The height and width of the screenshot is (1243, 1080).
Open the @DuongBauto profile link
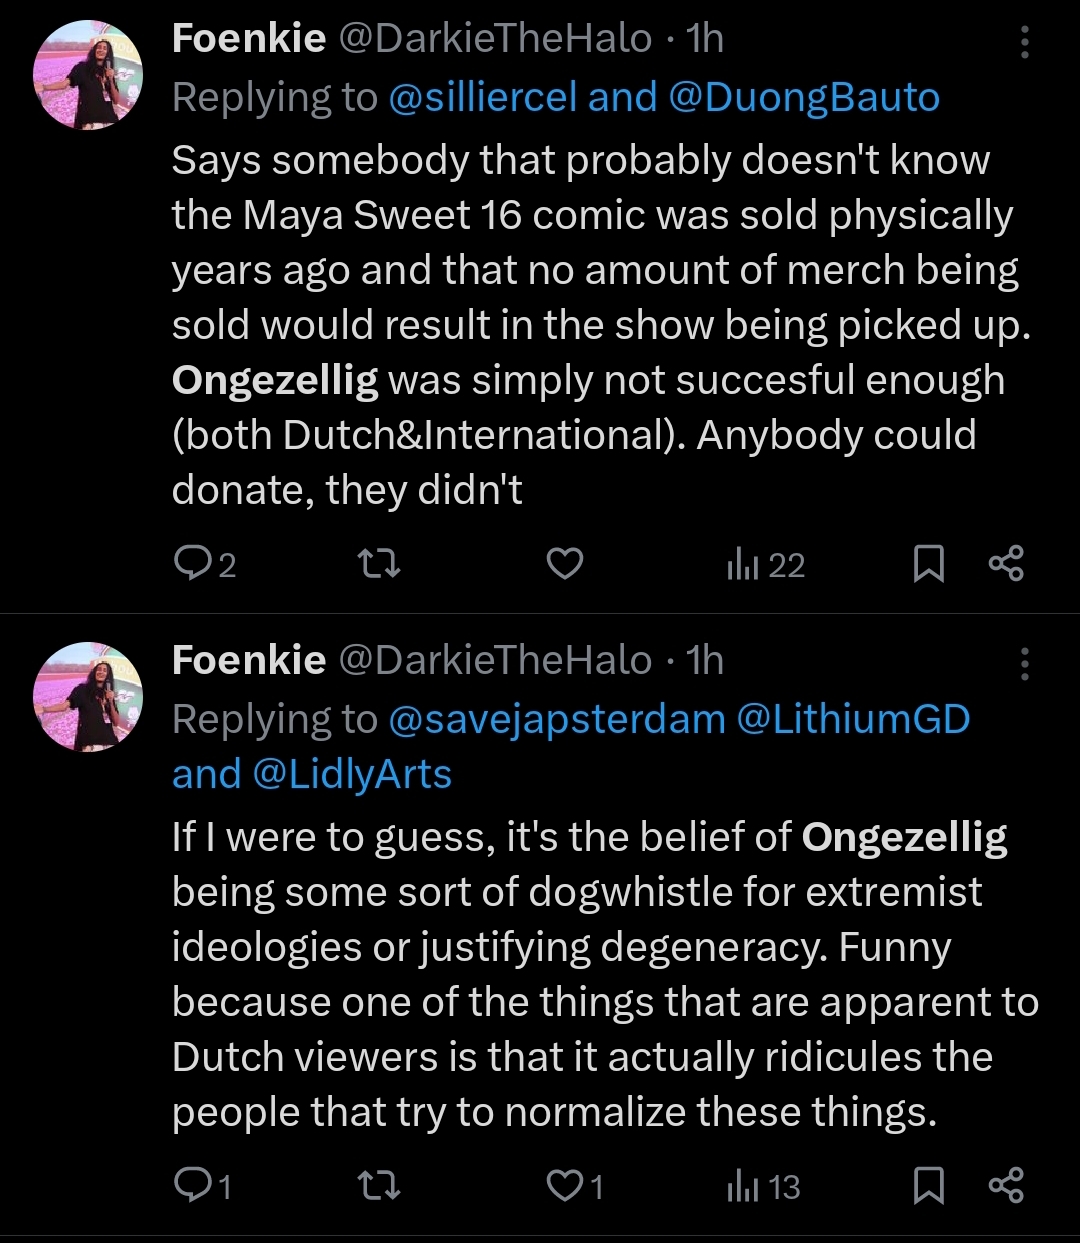(x=804, y=98)
